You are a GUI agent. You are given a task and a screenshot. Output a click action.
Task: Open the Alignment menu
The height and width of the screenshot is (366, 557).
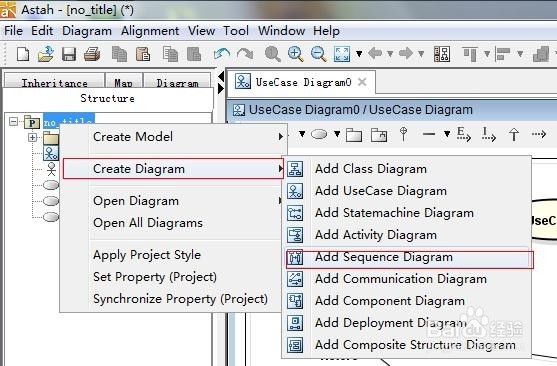pos(150,31)
